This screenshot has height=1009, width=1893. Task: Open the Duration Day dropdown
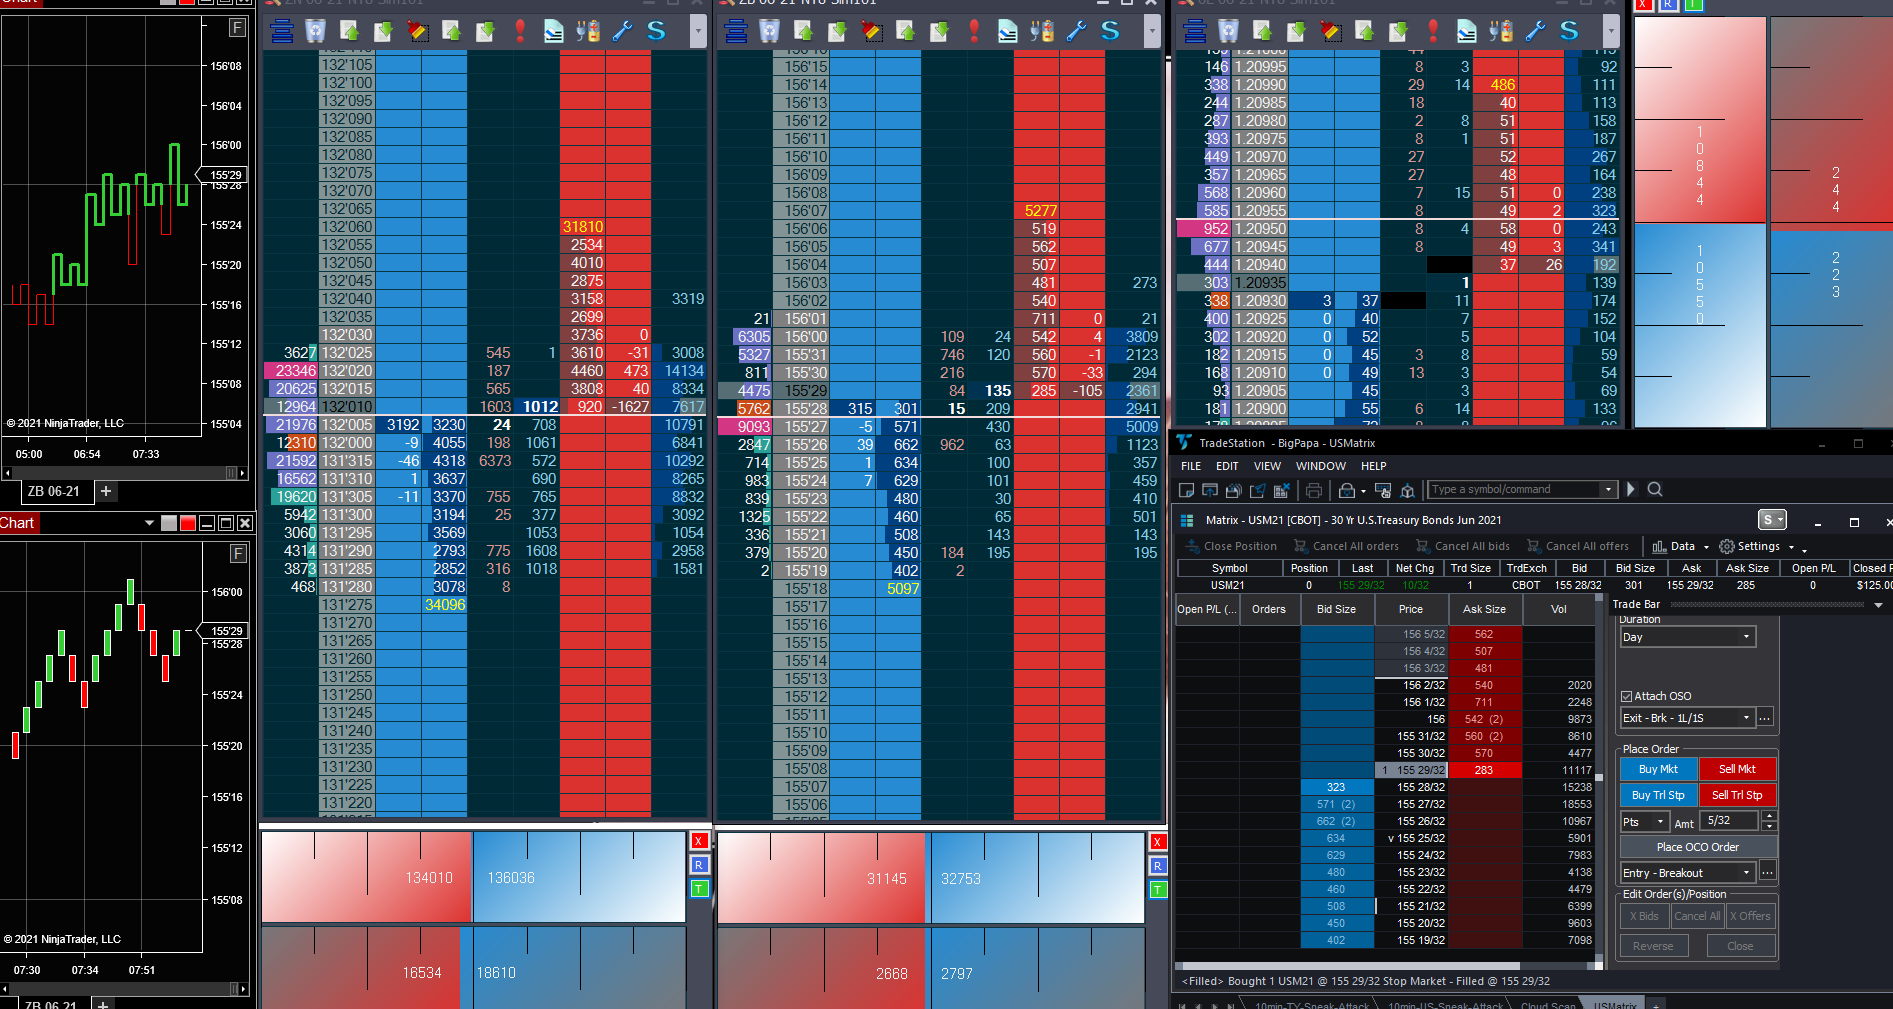[x=1688, y=637]
